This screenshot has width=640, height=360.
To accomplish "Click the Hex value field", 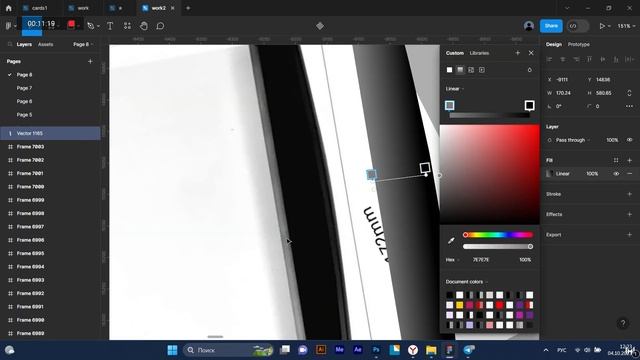I will click(x=481, y=260).
